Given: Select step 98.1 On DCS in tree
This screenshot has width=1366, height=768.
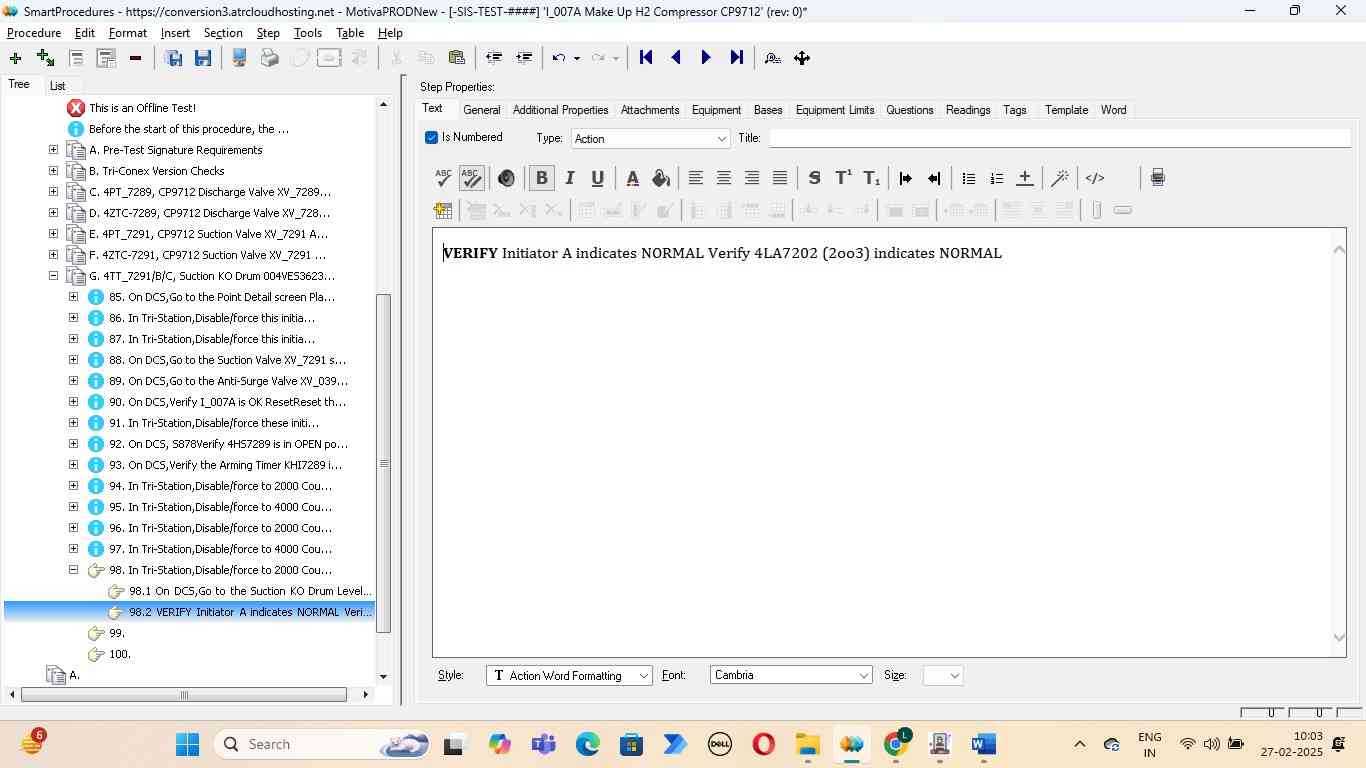Looking at the screenshot, I should tap(249, 591).
